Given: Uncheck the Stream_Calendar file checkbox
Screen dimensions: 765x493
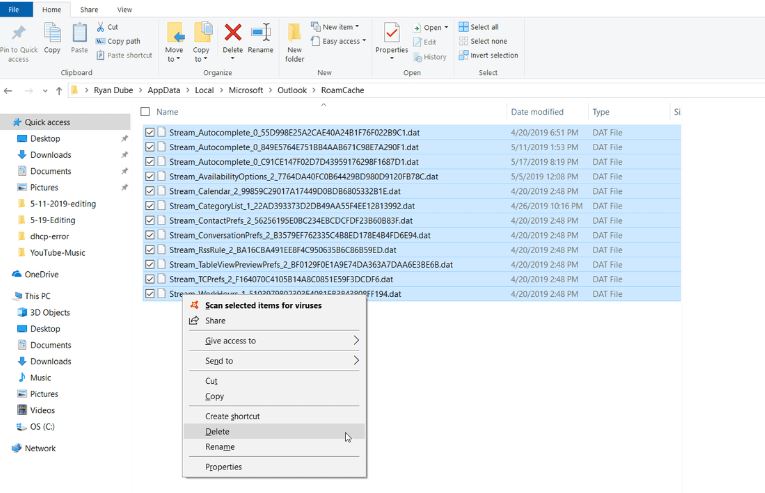Looking at the screenshot, I should pyautogui.click(x=150, y=191).
